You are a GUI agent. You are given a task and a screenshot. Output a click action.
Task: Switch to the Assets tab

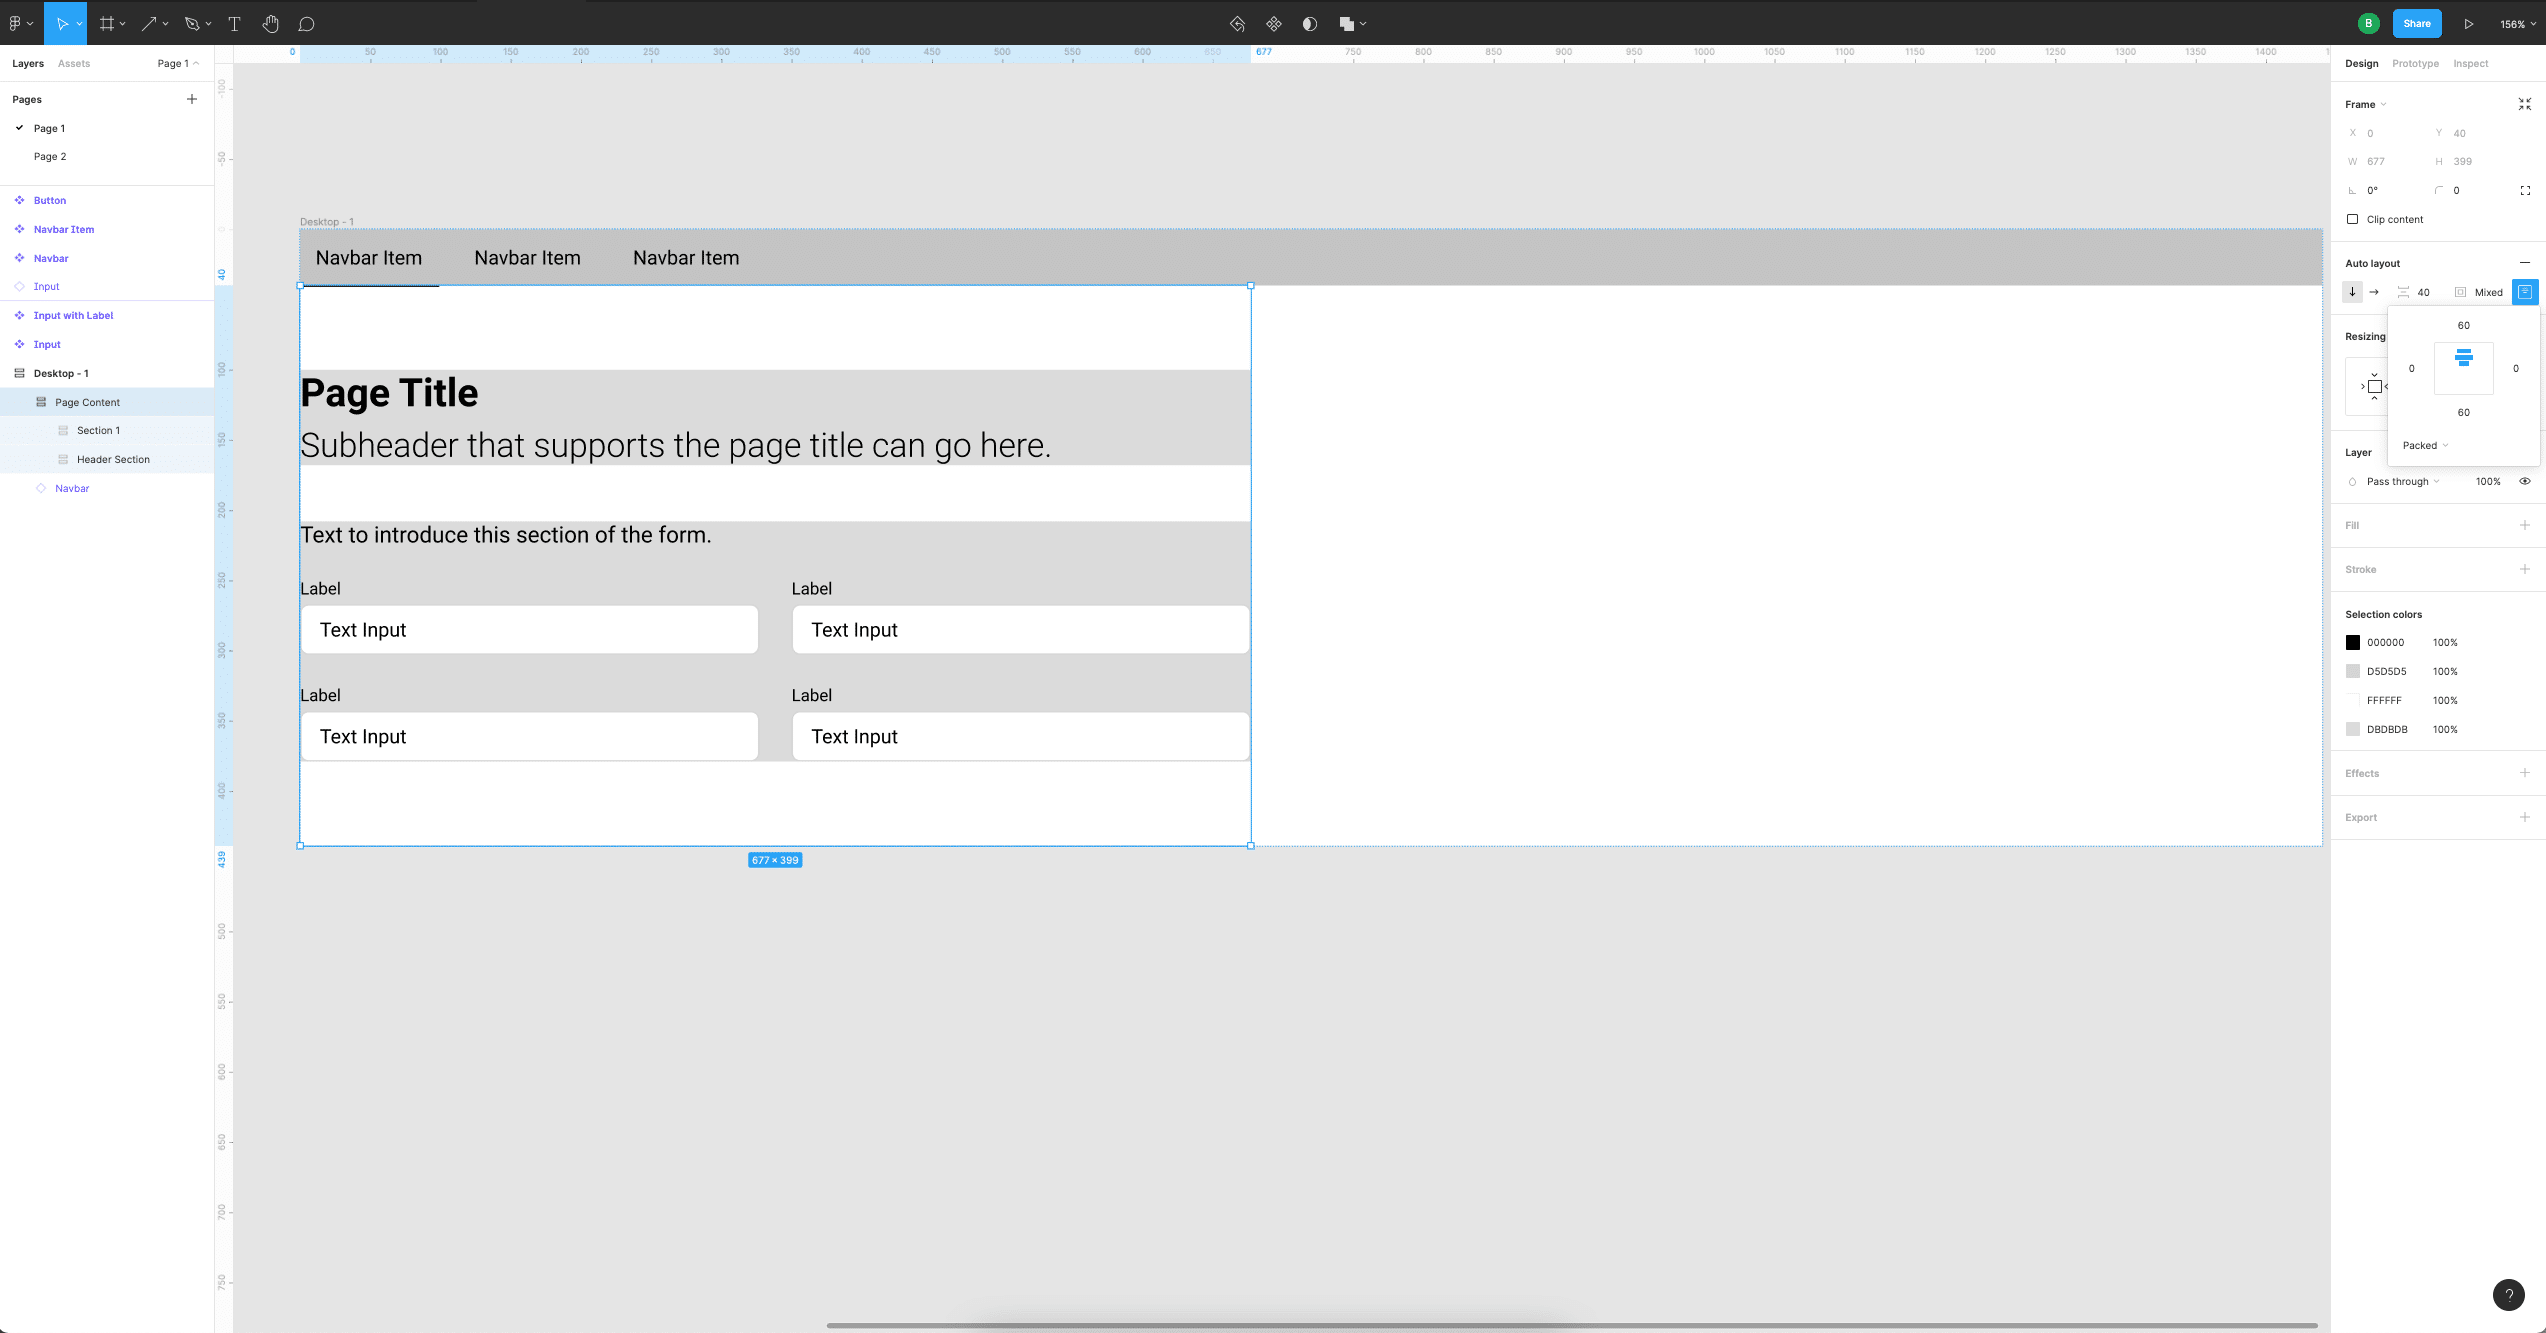click(x=73, y=63)
